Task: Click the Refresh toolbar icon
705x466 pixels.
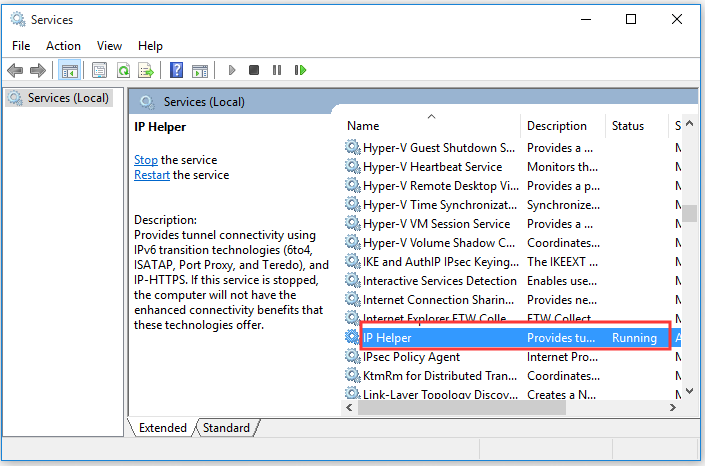Action: click(123, 70)
